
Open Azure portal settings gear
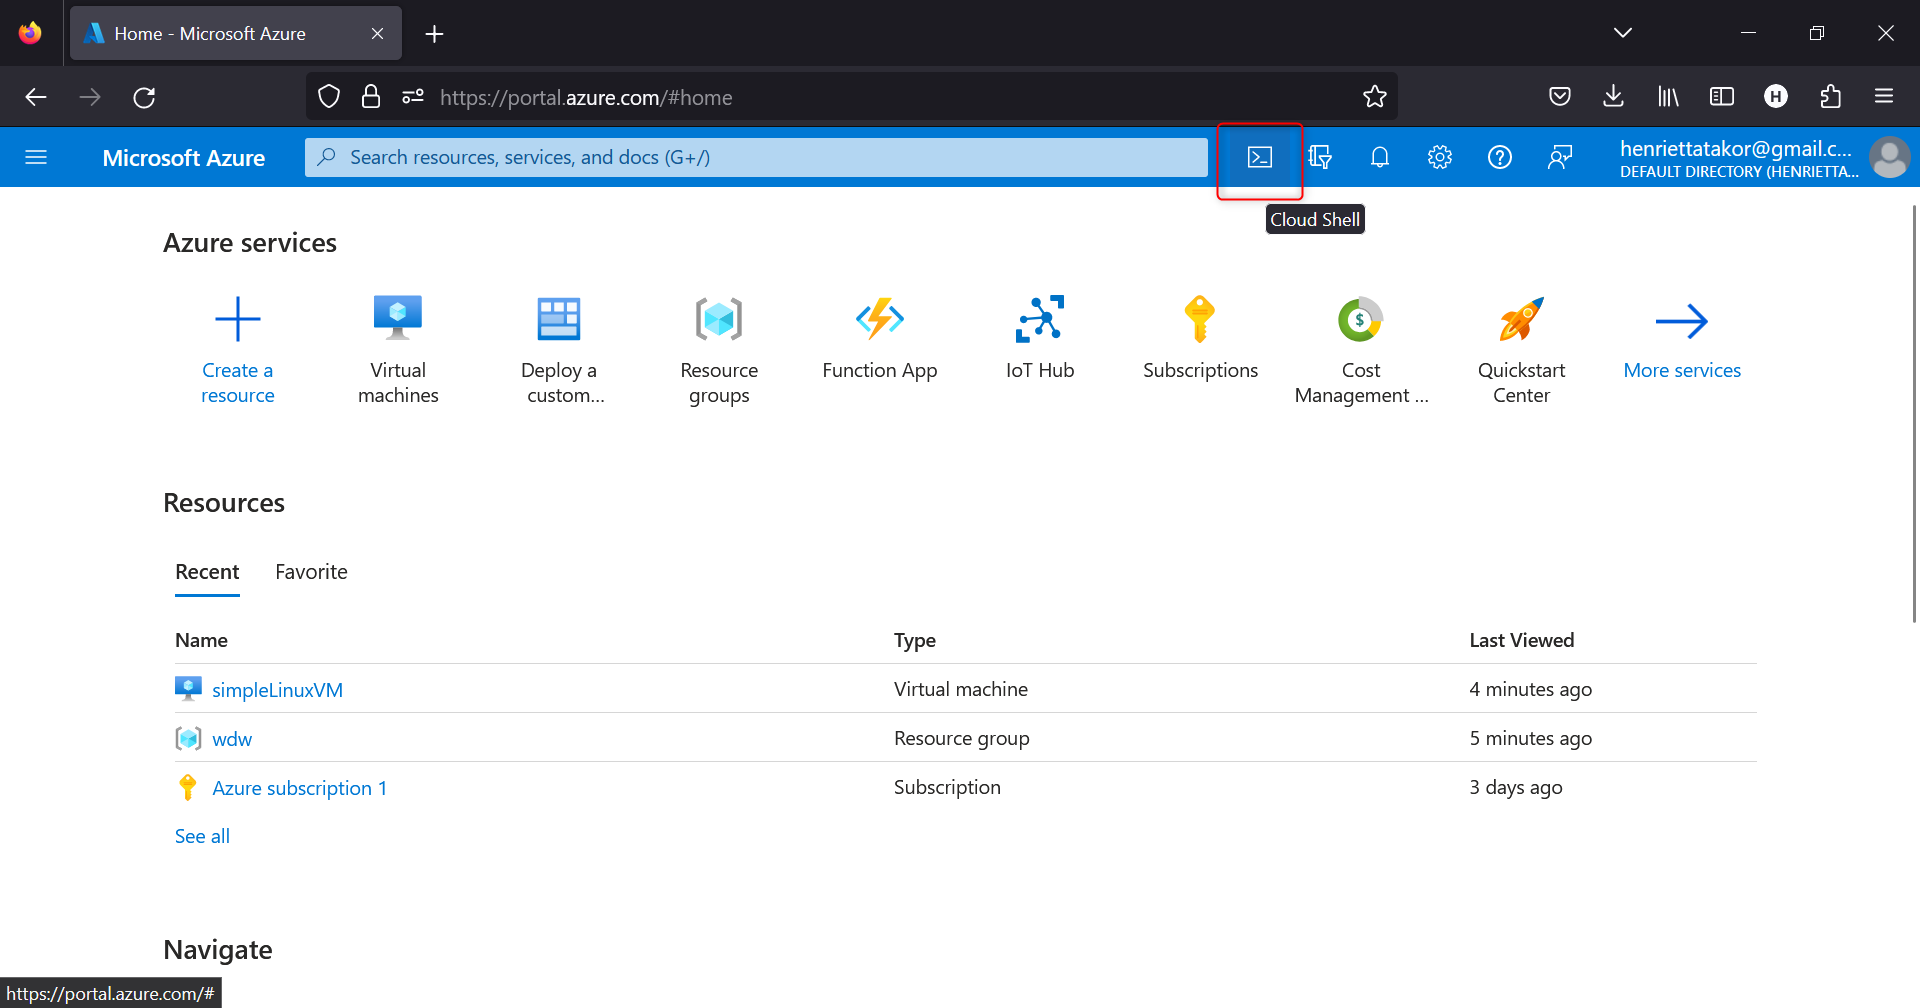1440,157
